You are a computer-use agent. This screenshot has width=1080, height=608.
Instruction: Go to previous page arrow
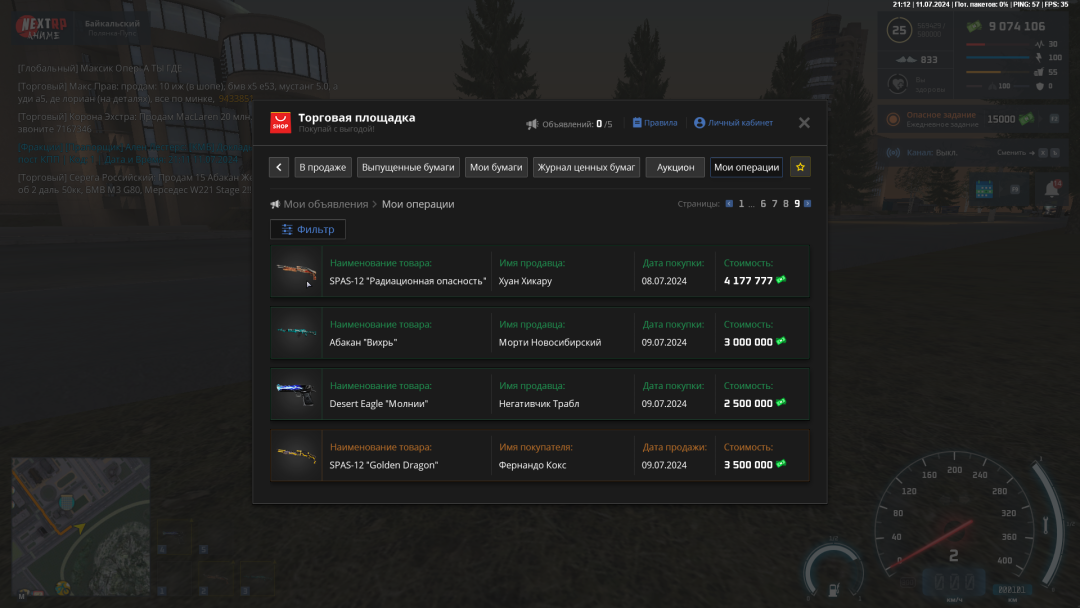click(729, 204)
